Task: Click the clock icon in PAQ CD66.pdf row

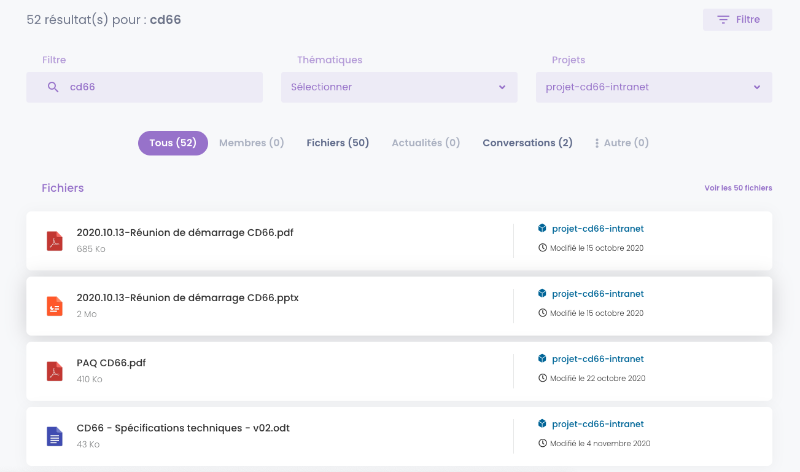Action: point(542,378)
